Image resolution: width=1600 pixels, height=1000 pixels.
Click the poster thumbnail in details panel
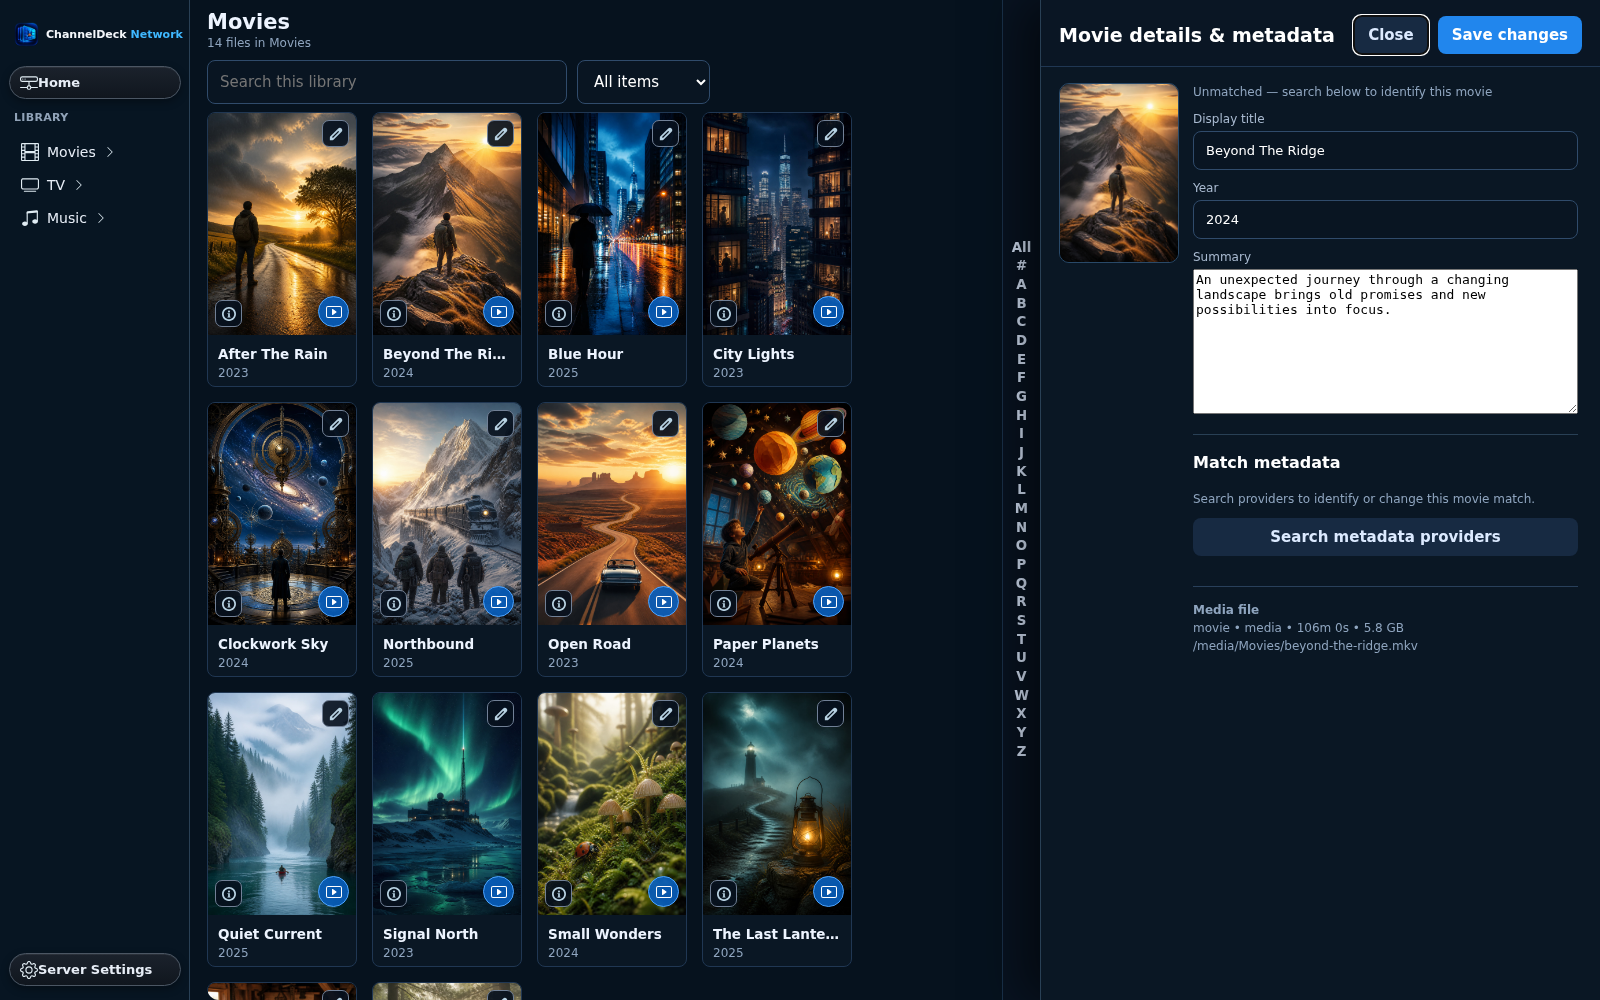(x=1119, y=173)
